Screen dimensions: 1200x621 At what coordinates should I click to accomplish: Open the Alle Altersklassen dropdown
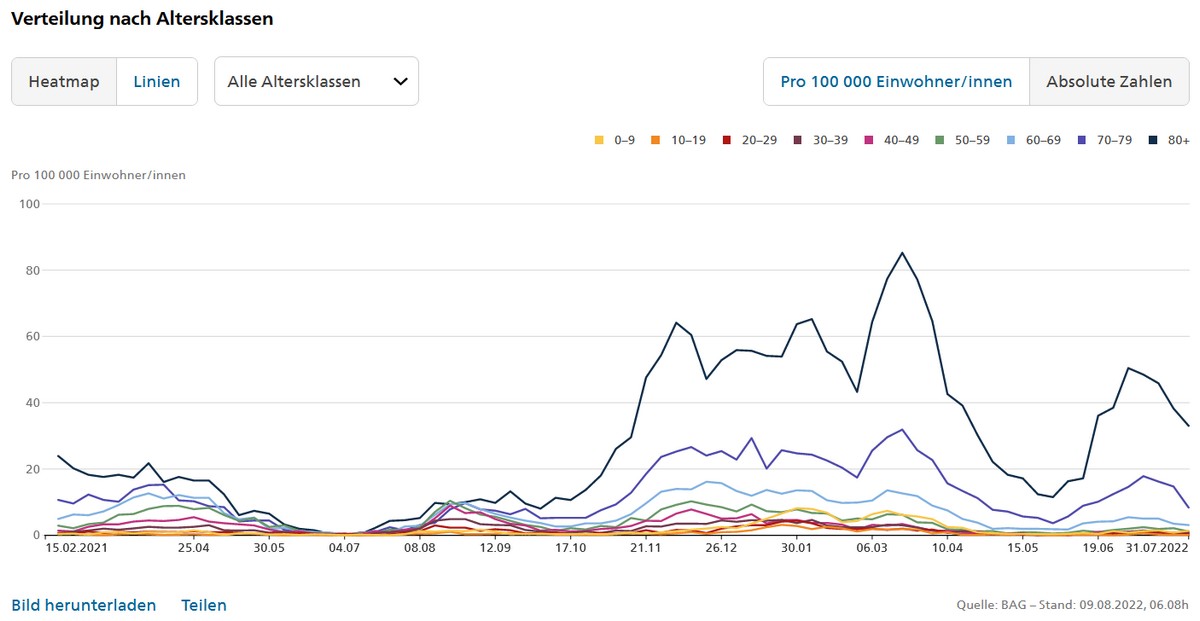pyautogui.click(x=315, y=82)
